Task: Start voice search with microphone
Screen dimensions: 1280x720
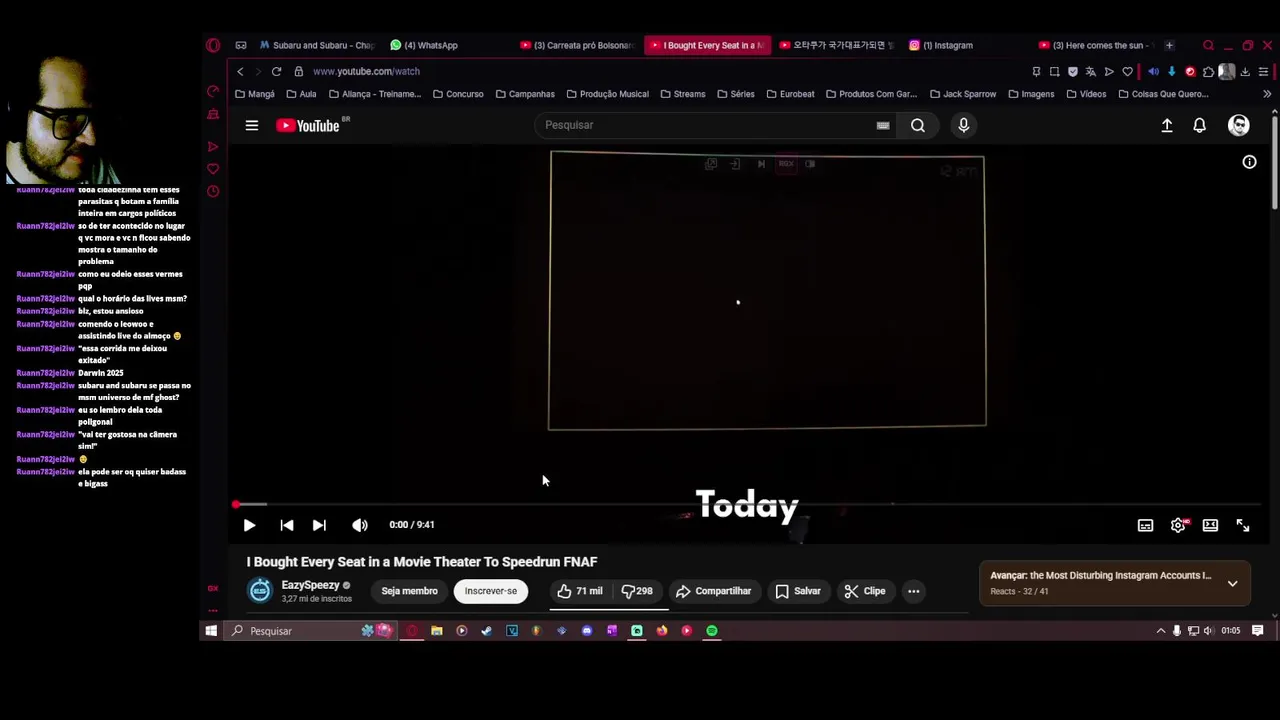Action: [x=964, y=125]
